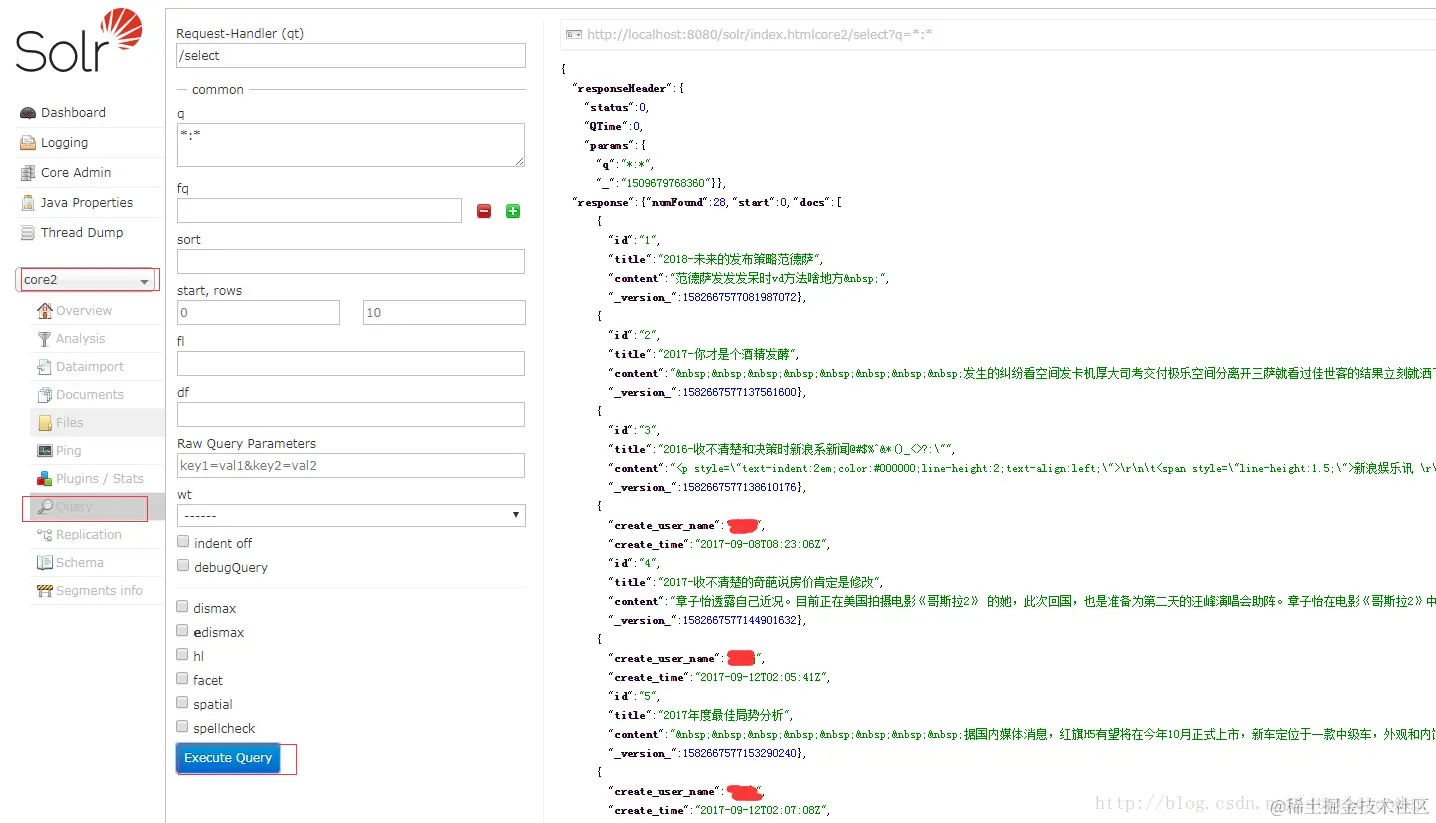Go to the Segments info submenu item

tap(99, 591)
